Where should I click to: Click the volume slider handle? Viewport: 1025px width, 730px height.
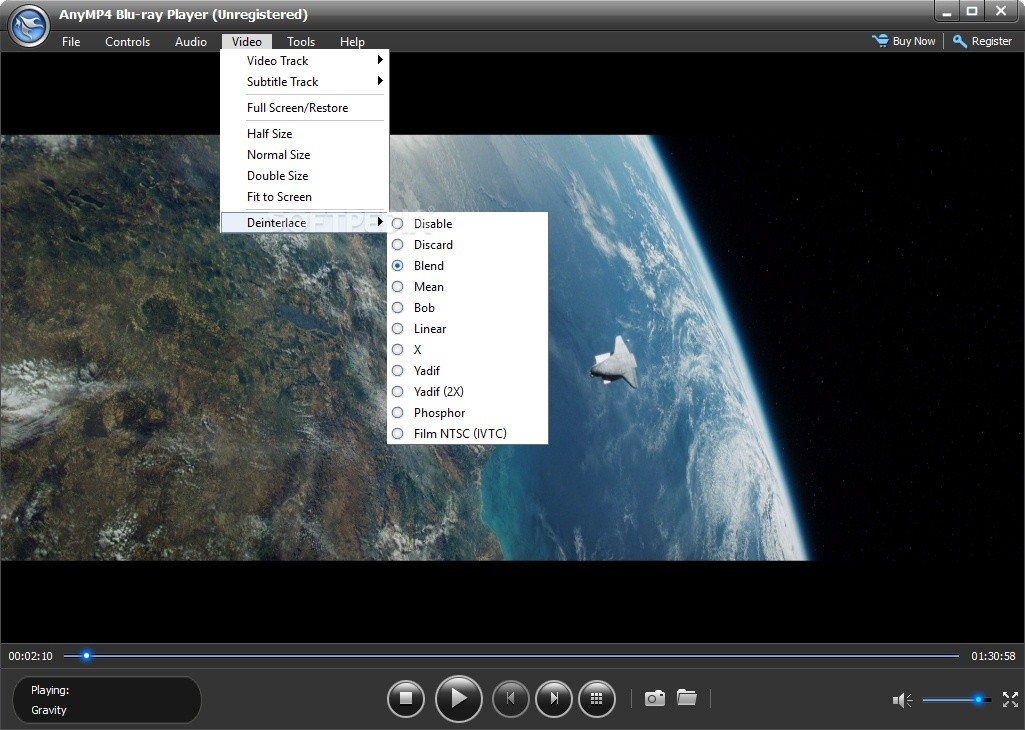[x=979, y=699]
